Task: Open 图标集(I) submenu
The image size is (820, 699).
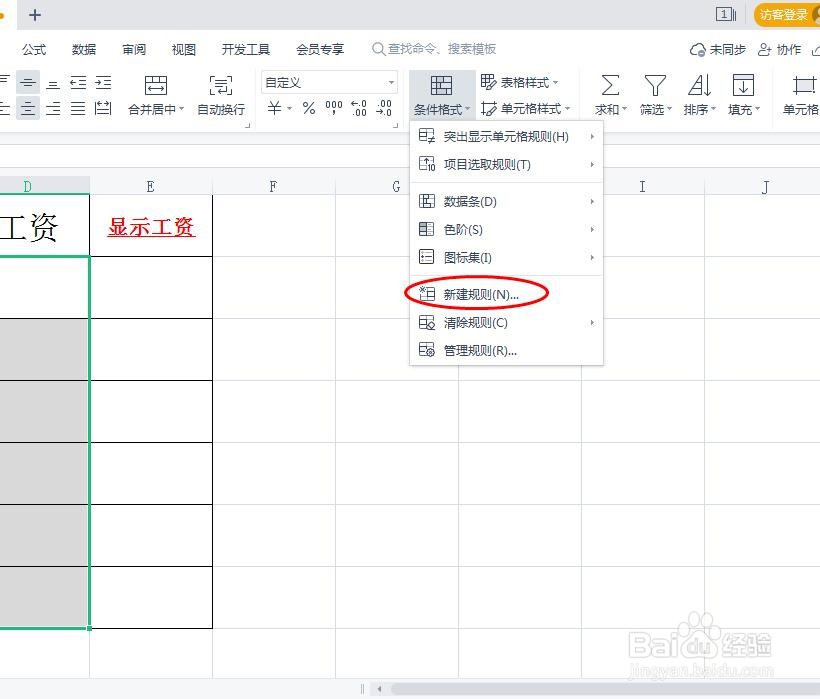Action: tap(506, 257)
